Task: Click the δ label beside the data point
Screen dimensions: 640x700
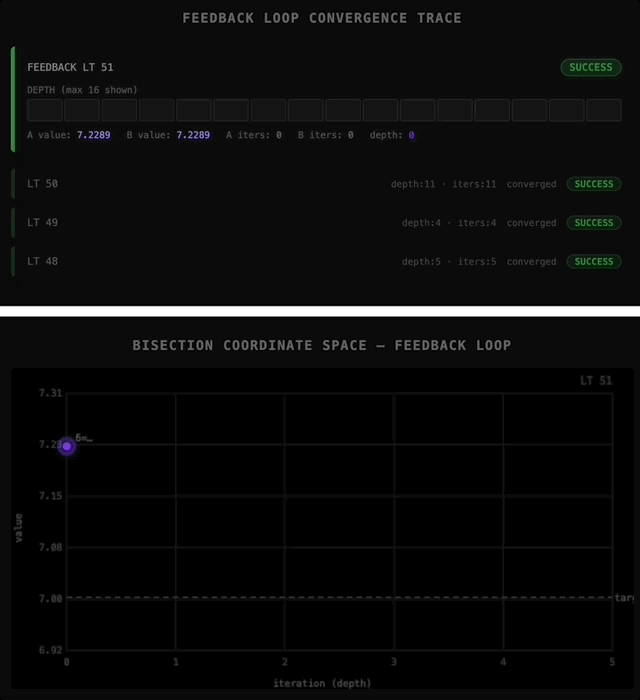Action: point(84,438)
